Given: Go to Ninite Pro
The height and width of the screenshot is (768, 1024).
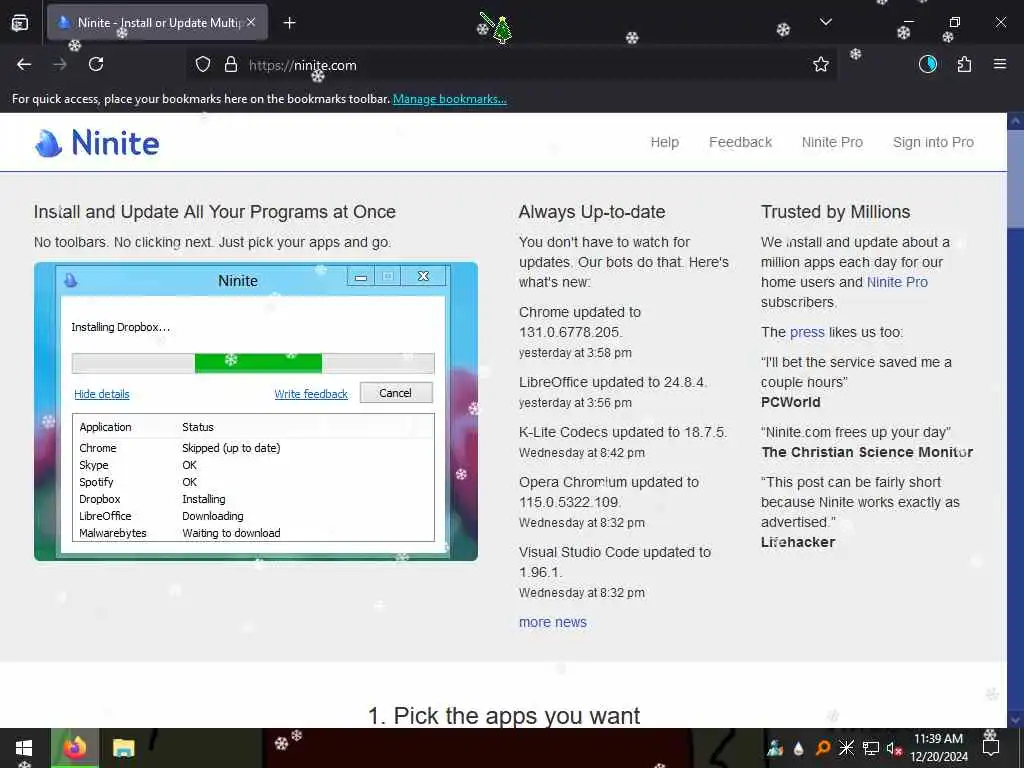Looking at the screenshot, I should click(x=832, y=142).
